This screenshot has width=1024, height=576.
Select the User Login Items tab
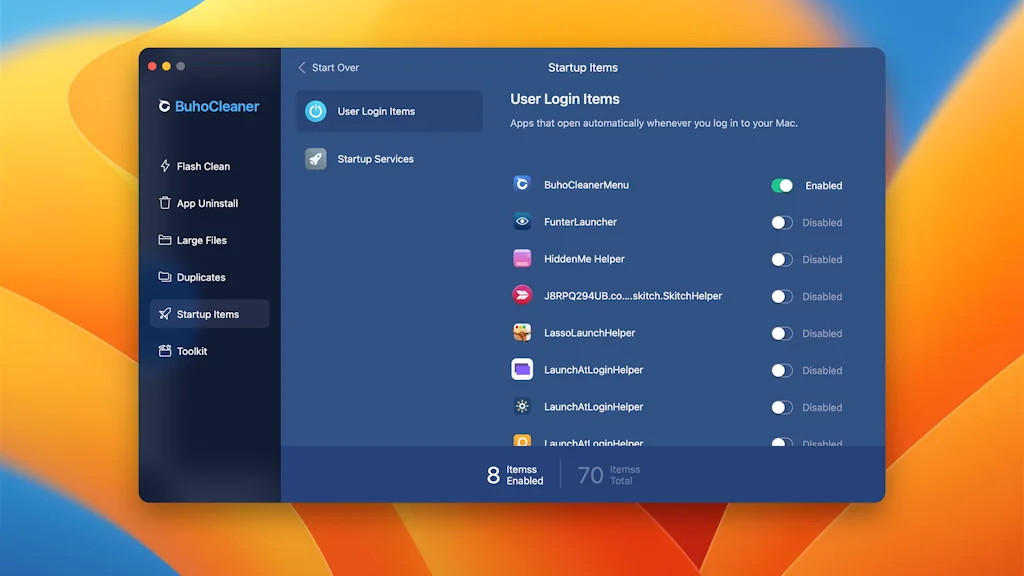coord(388,112)
